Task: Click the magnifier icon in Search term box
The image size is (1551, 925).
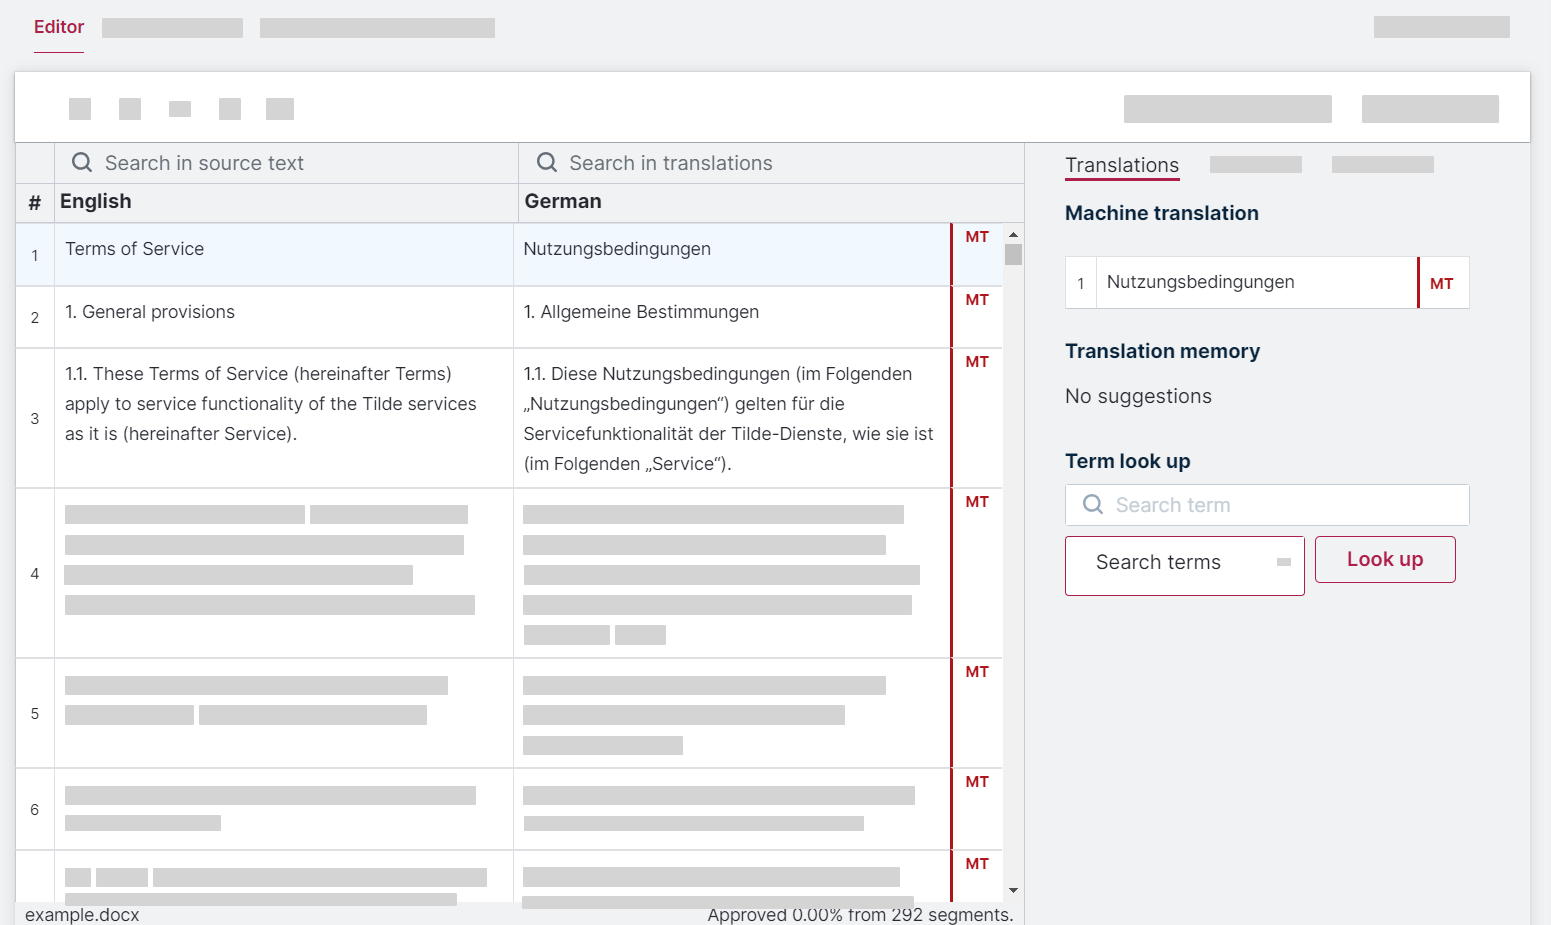Action: pos(1094,505)
